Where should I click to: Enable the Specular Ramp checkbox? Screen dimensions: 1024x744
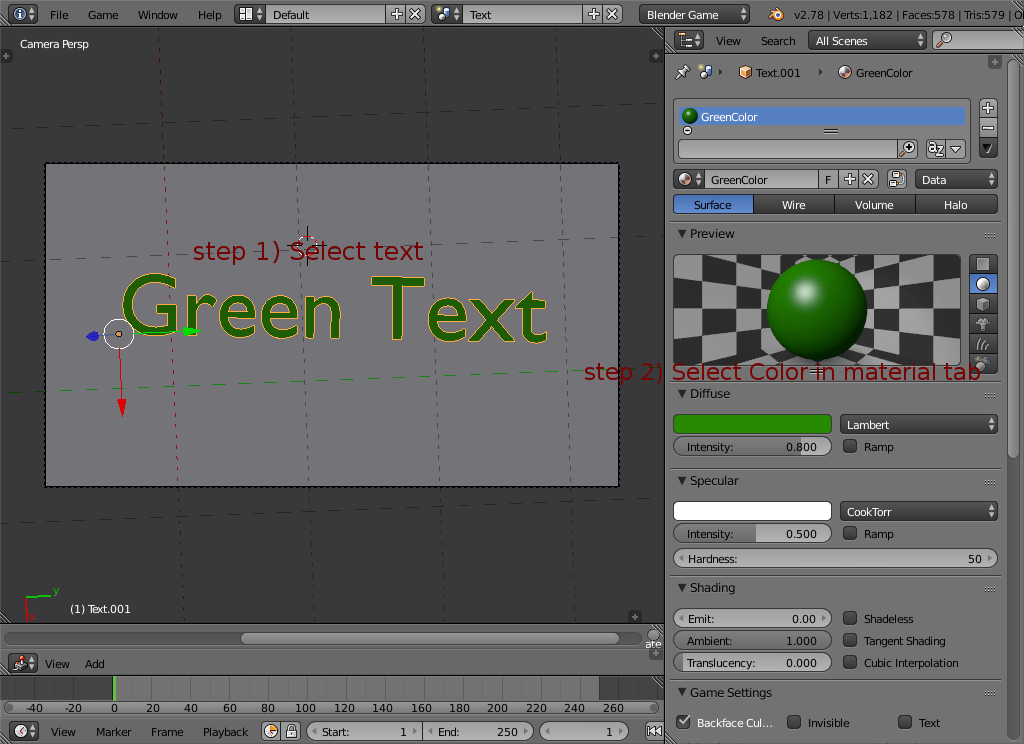(x=850, y=533)
